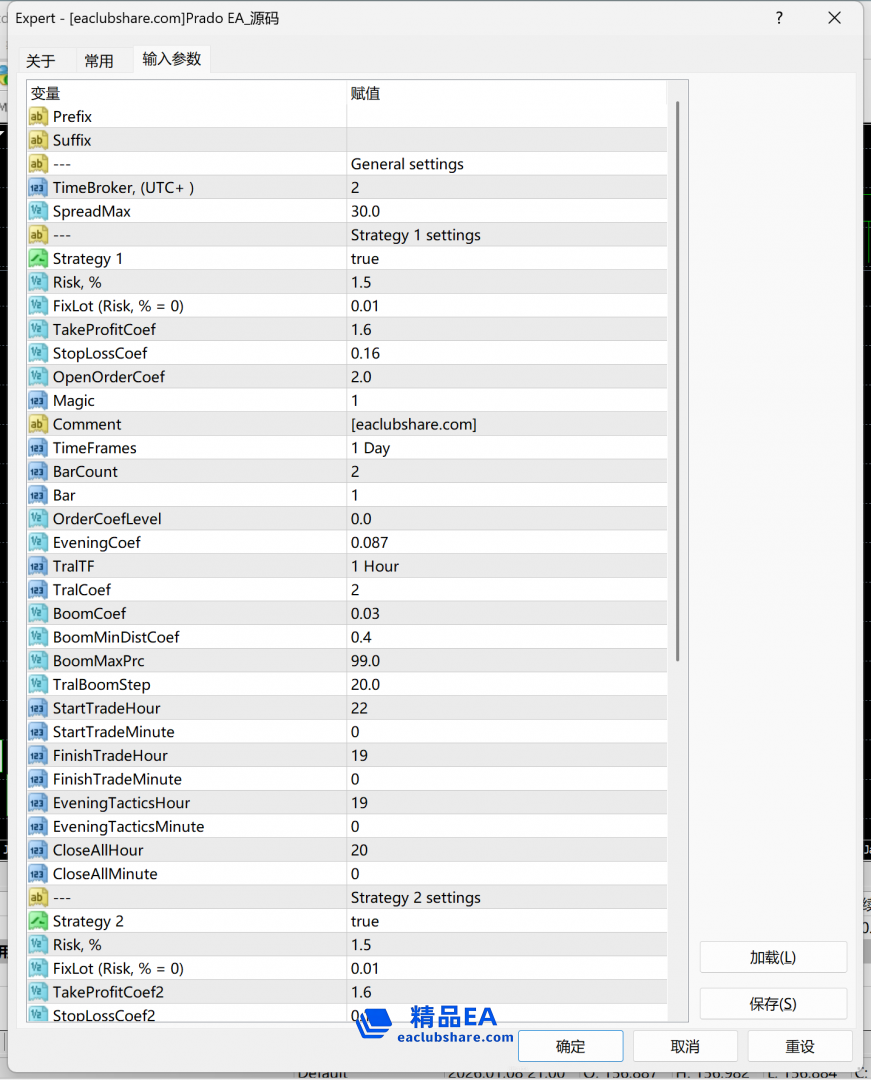
Task: Click the boolean icon next to Strategy 2
Action: (38, 922)
